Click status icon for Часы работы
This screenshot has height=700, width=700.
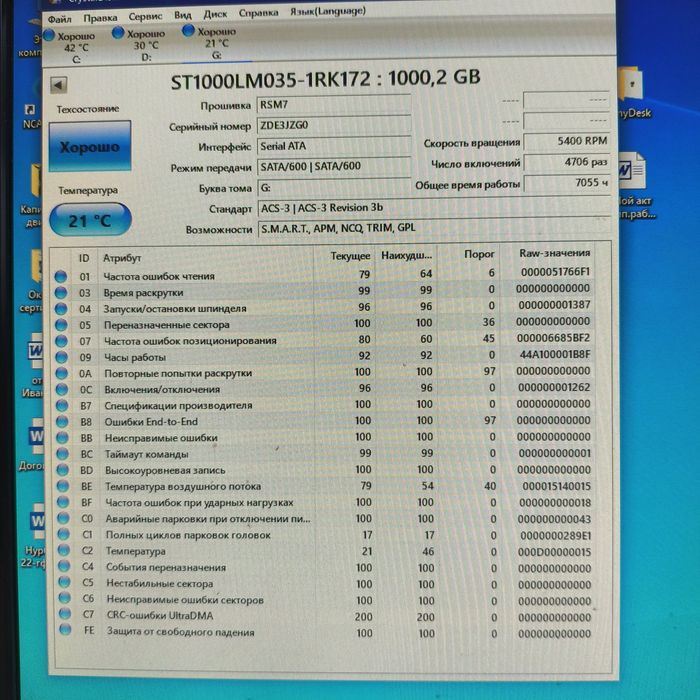tap(62, 357)
